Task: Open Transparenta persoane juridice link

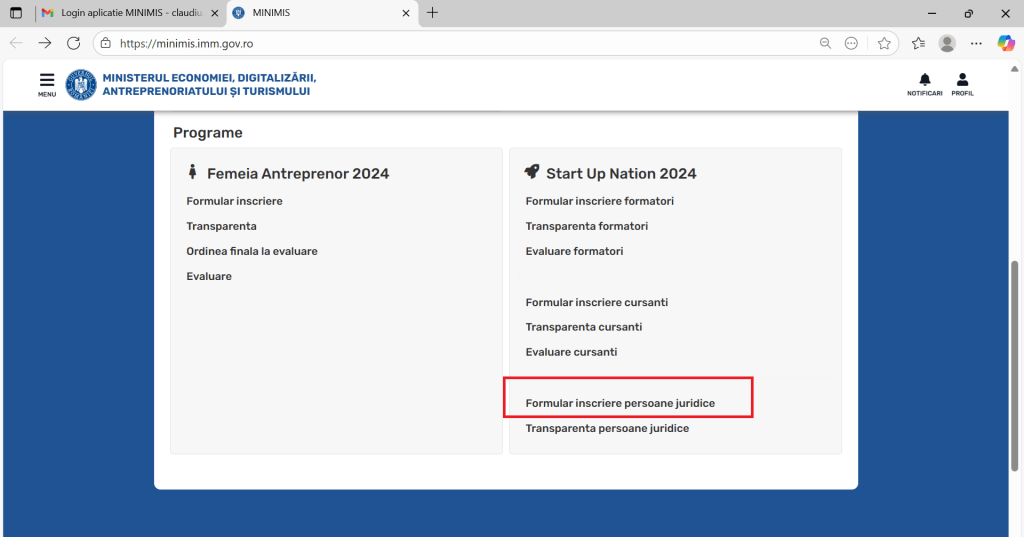Action: pos(607,428)
